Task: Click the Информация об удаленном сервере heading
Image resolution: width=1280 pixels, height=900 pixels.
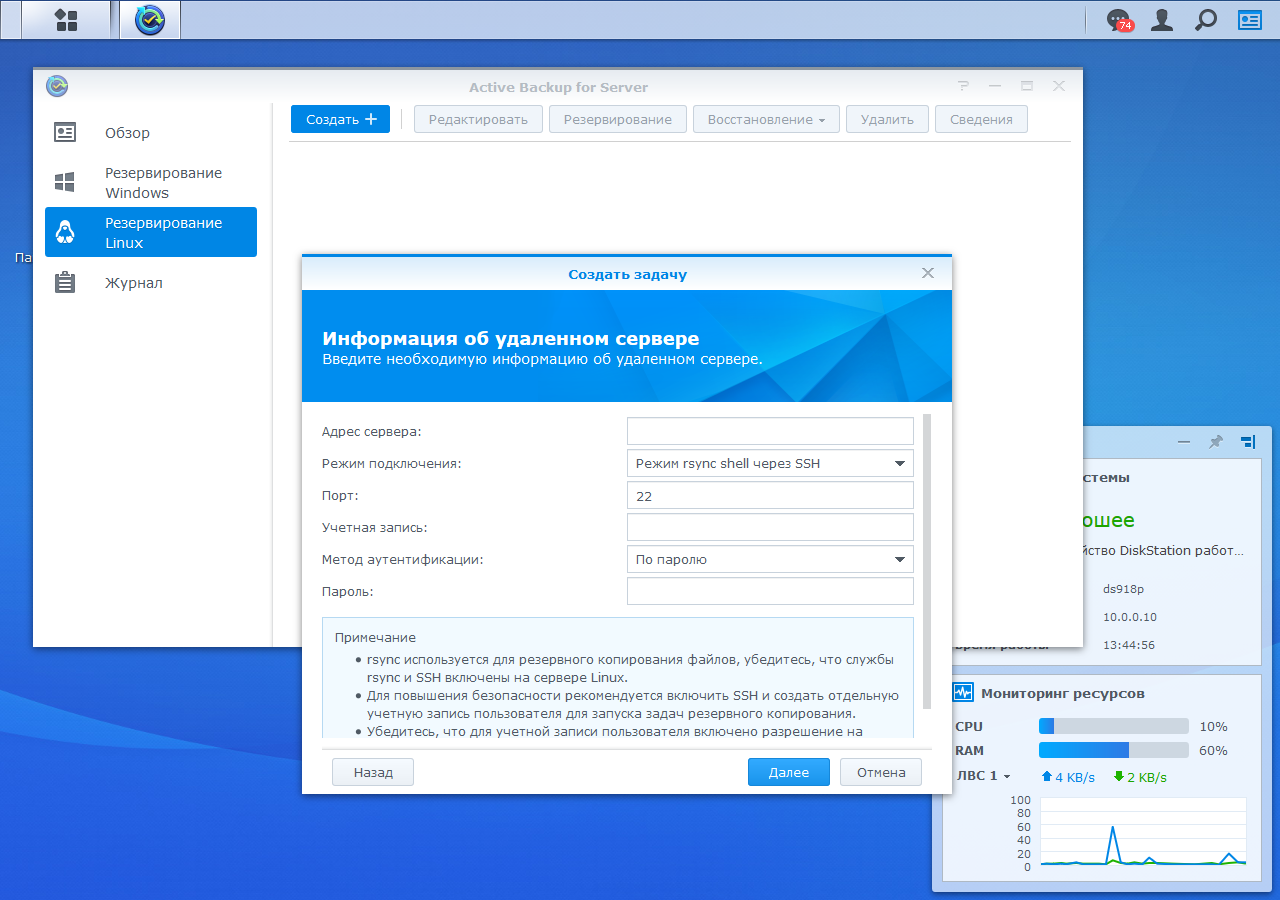Action: pos(511,338)
